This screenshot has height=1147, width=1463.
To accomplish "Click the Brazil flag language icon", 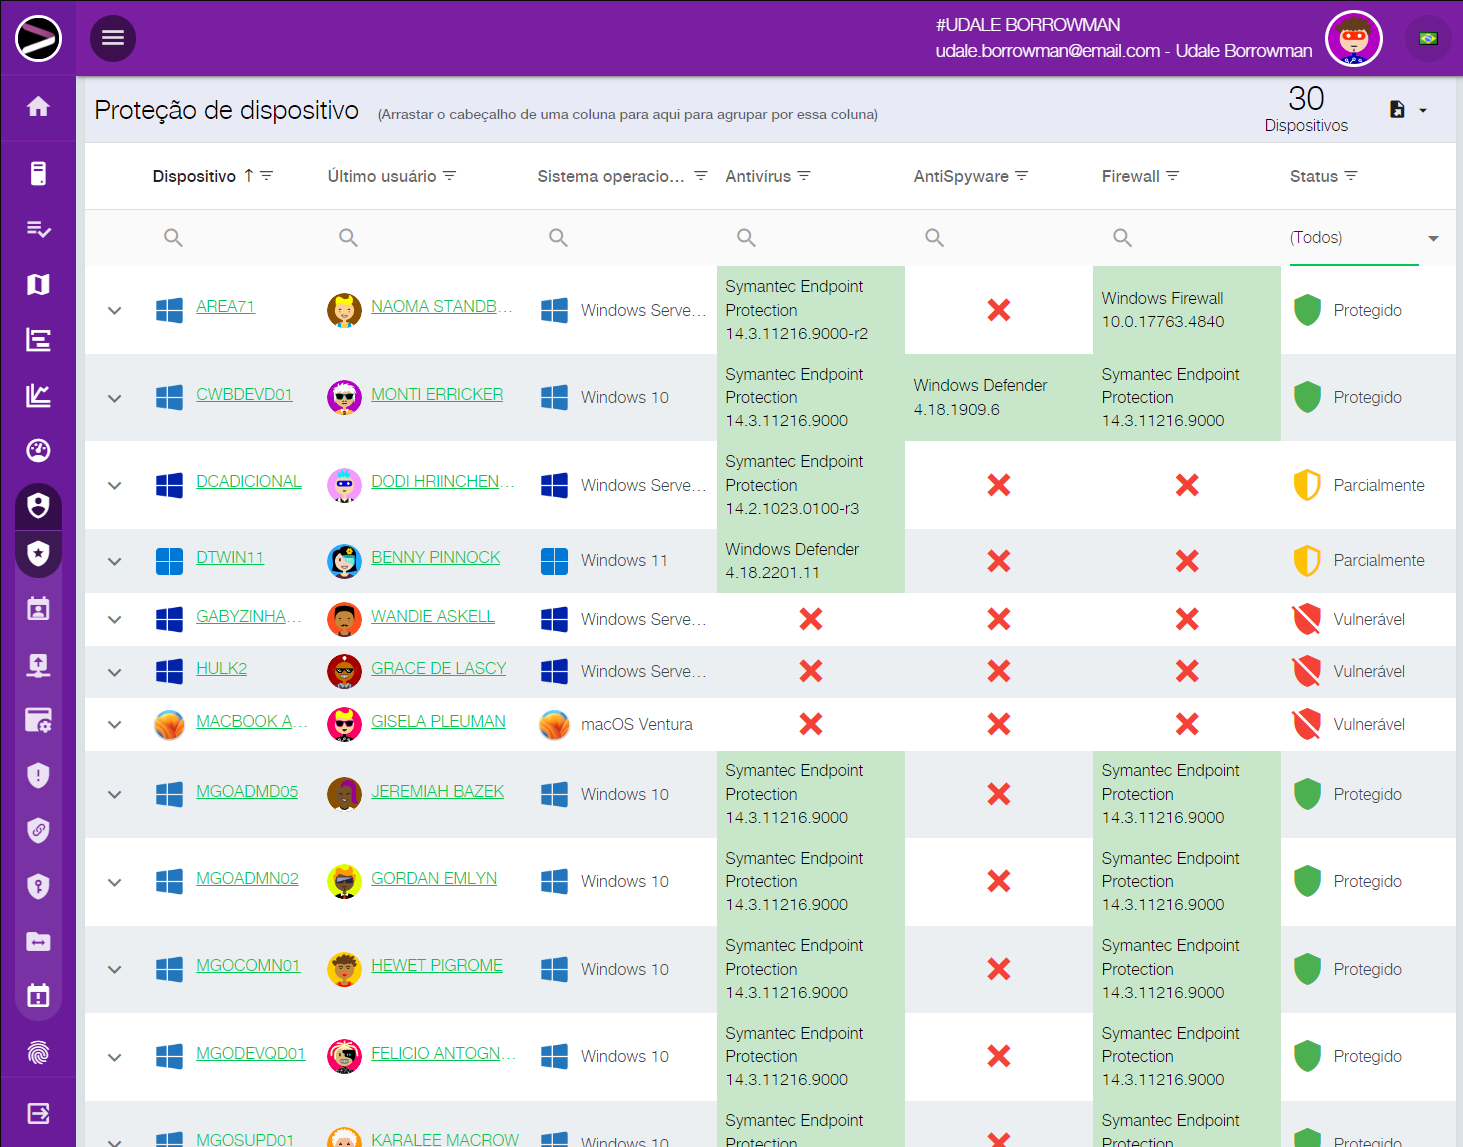I will 1428,38.
